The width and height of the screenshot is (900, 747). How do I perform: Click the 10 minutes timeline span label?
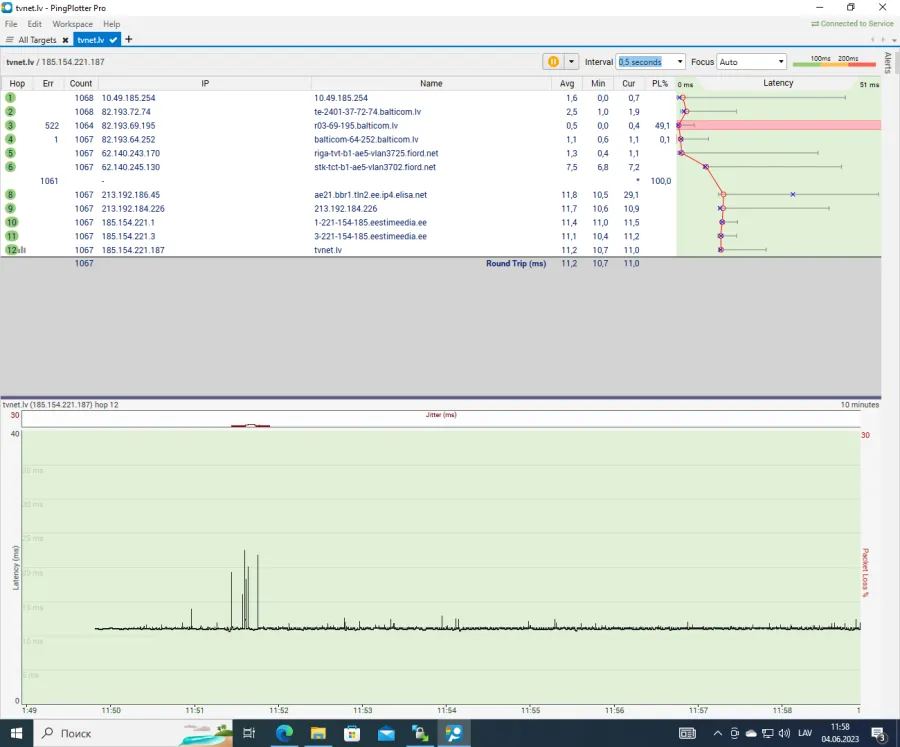860,405
